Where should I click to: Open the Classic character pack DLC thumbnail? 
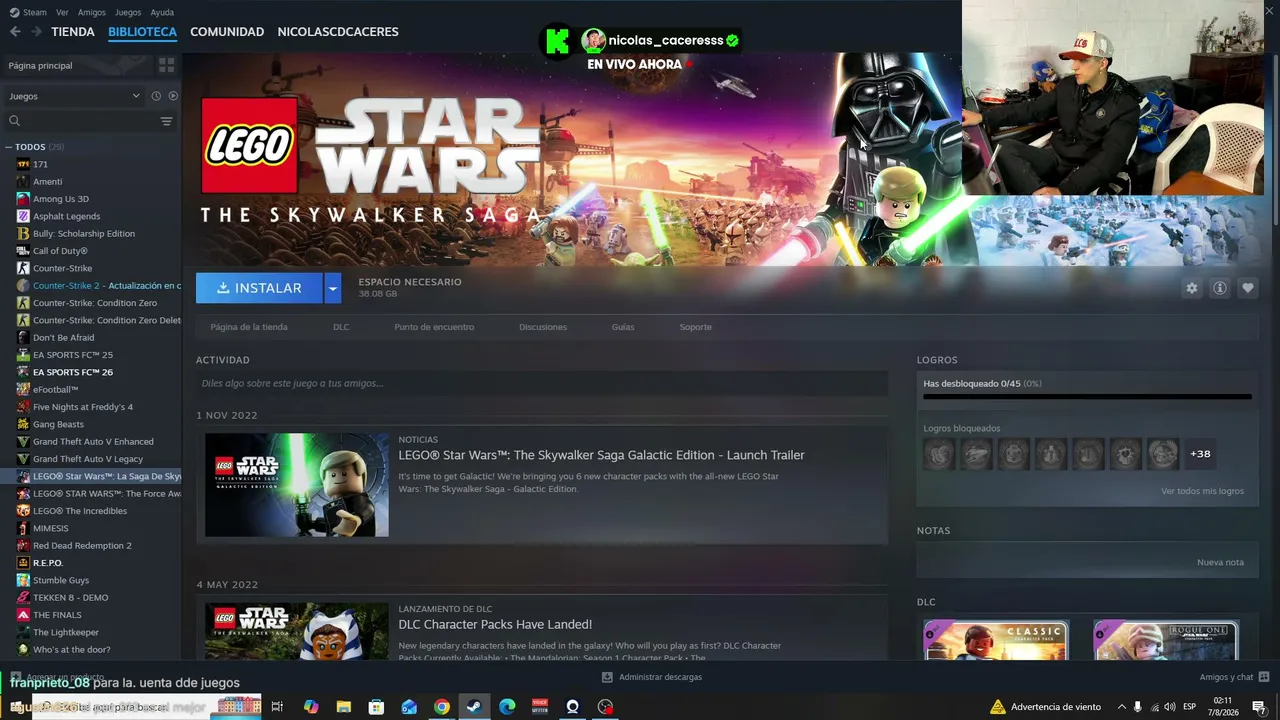pos(996,640)
